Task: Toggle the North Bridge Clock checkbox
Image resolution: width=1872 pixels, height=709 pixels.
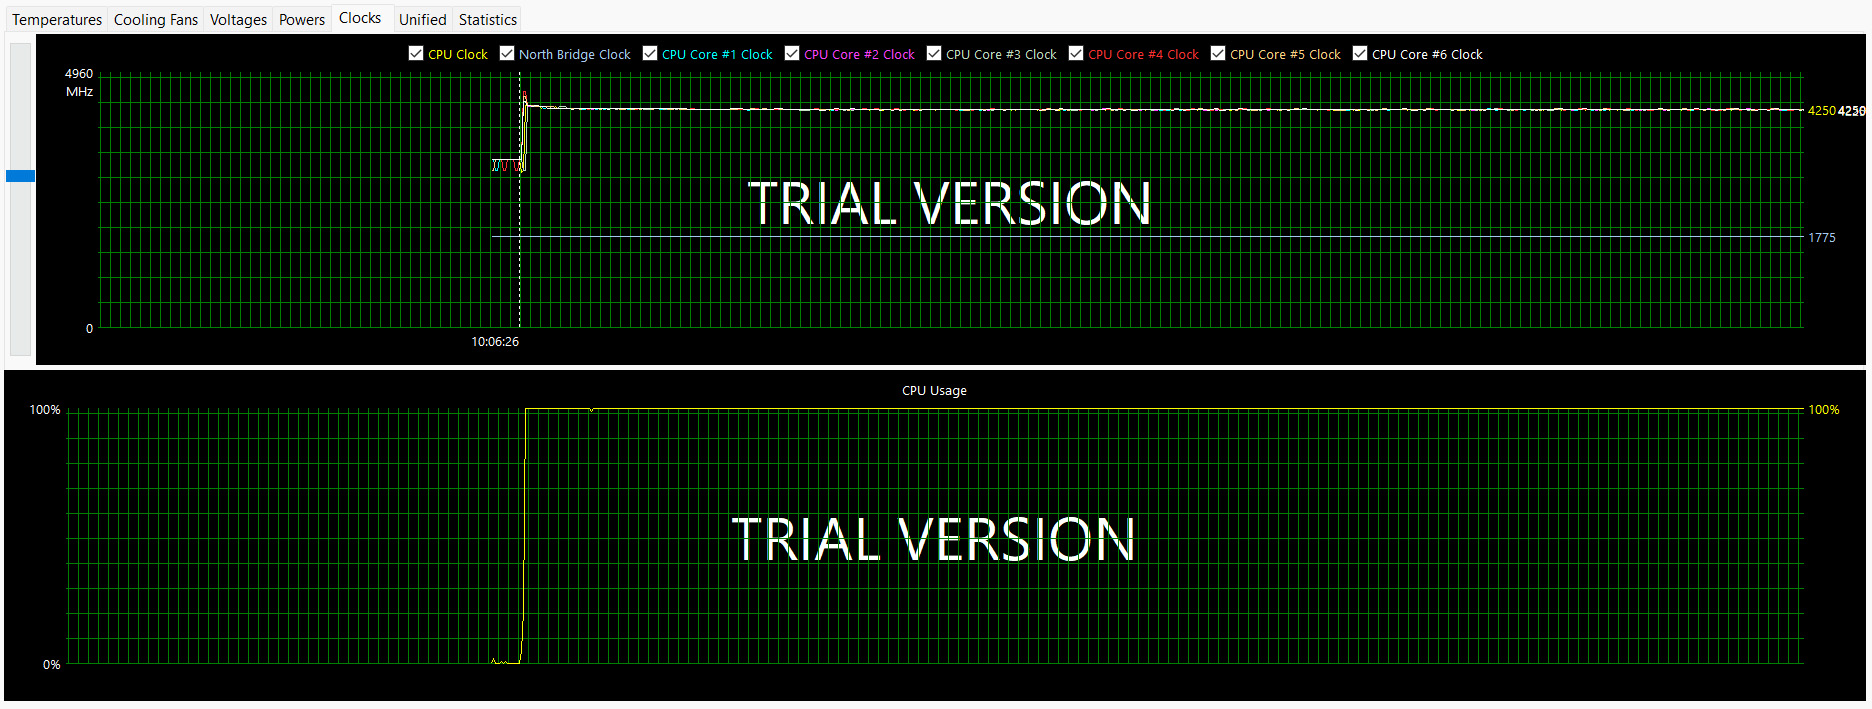Action: tap(507, 53)
